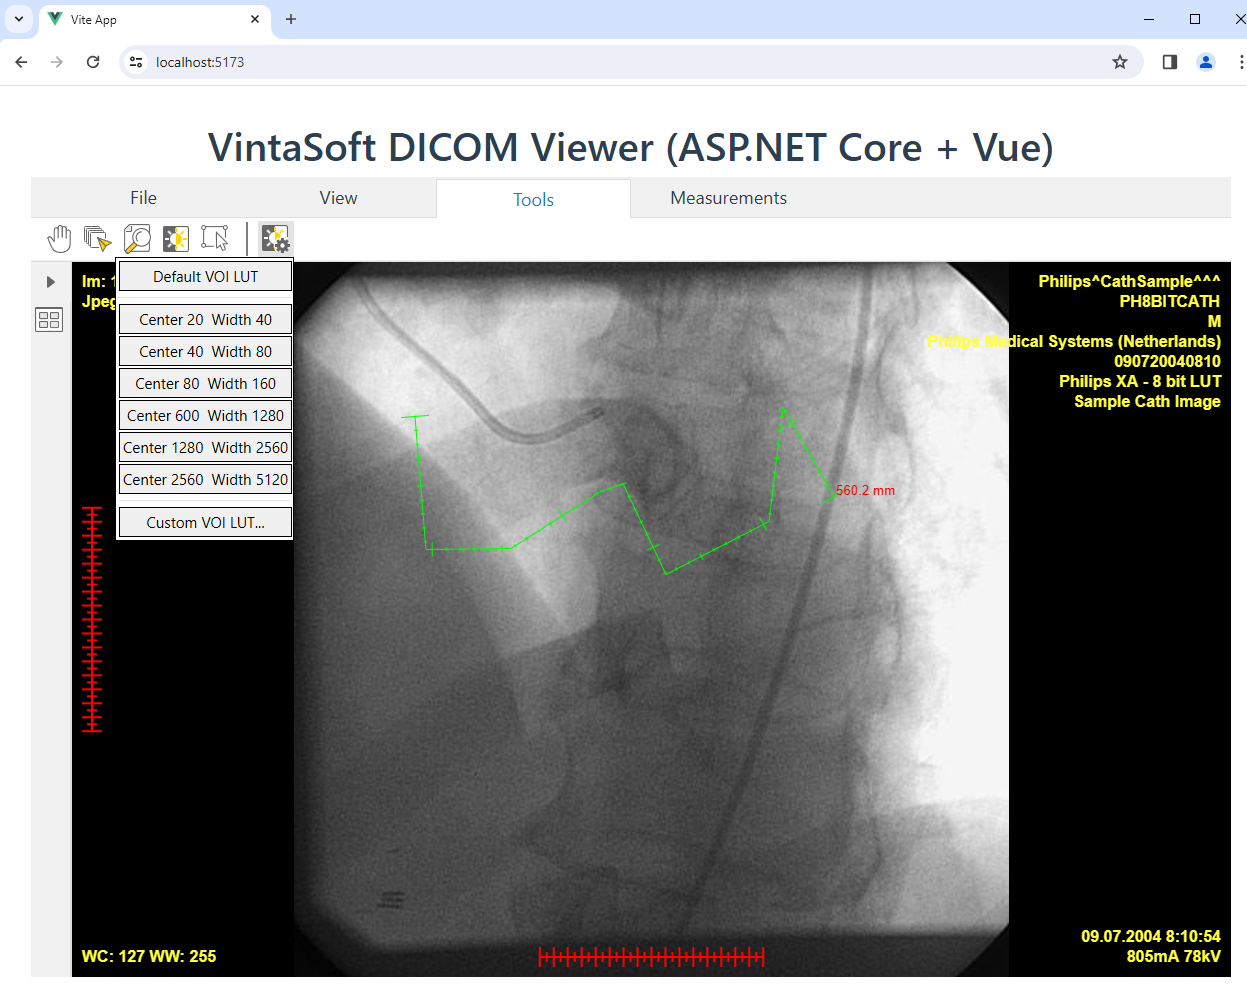Pick Center 2560 Width 5120 preset

pyautogui.click(x=205, y=480)
